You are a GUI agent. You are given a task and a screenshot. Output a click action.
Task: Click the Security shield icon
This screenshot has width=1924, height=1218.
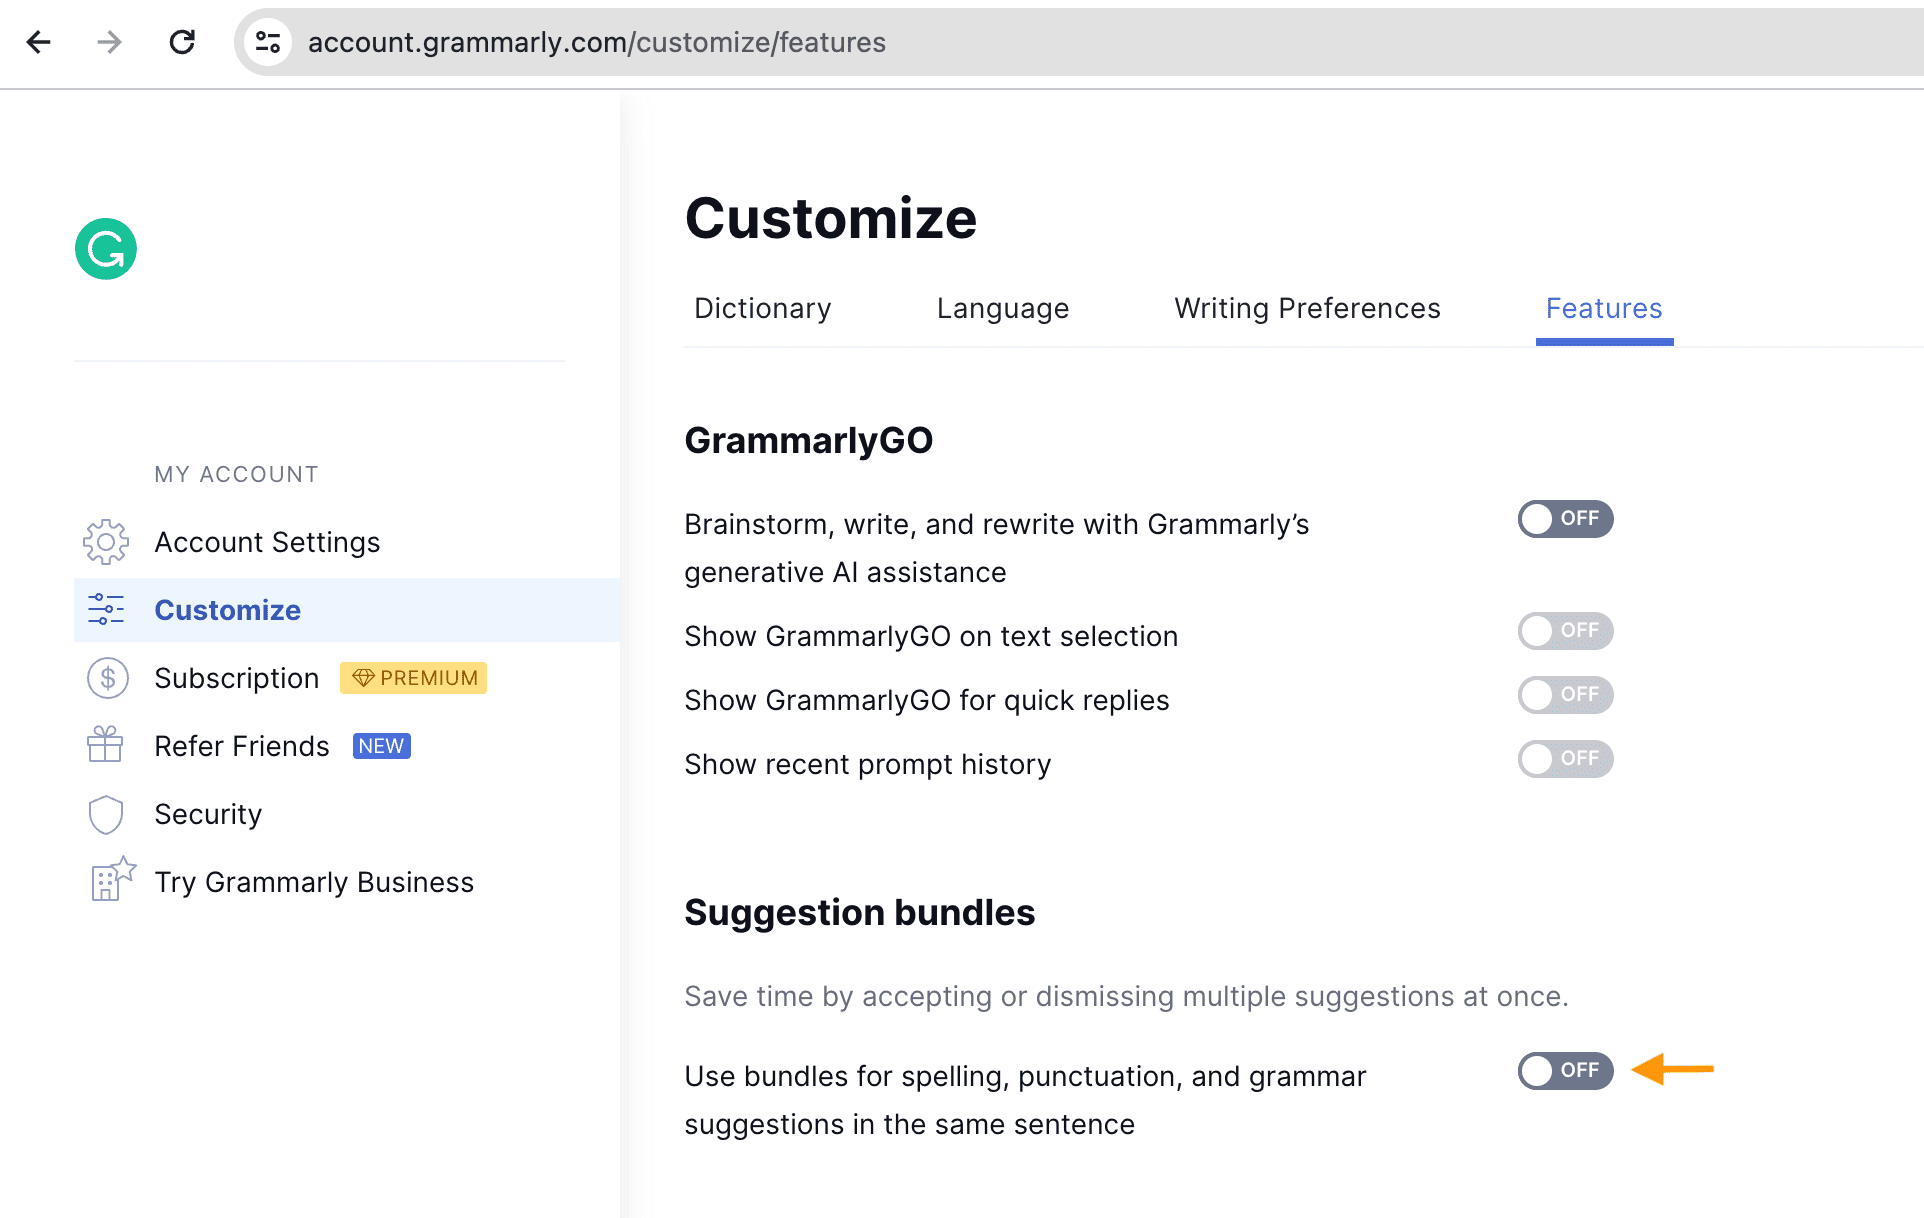(106, 814)
